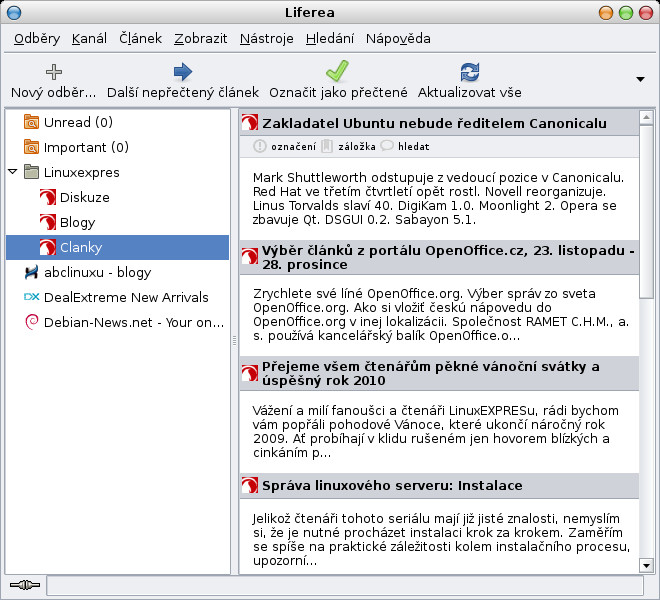Open Správa linuxového serveru: Instalace article
The width and height of the screenshot is (660, 600).
392,485
